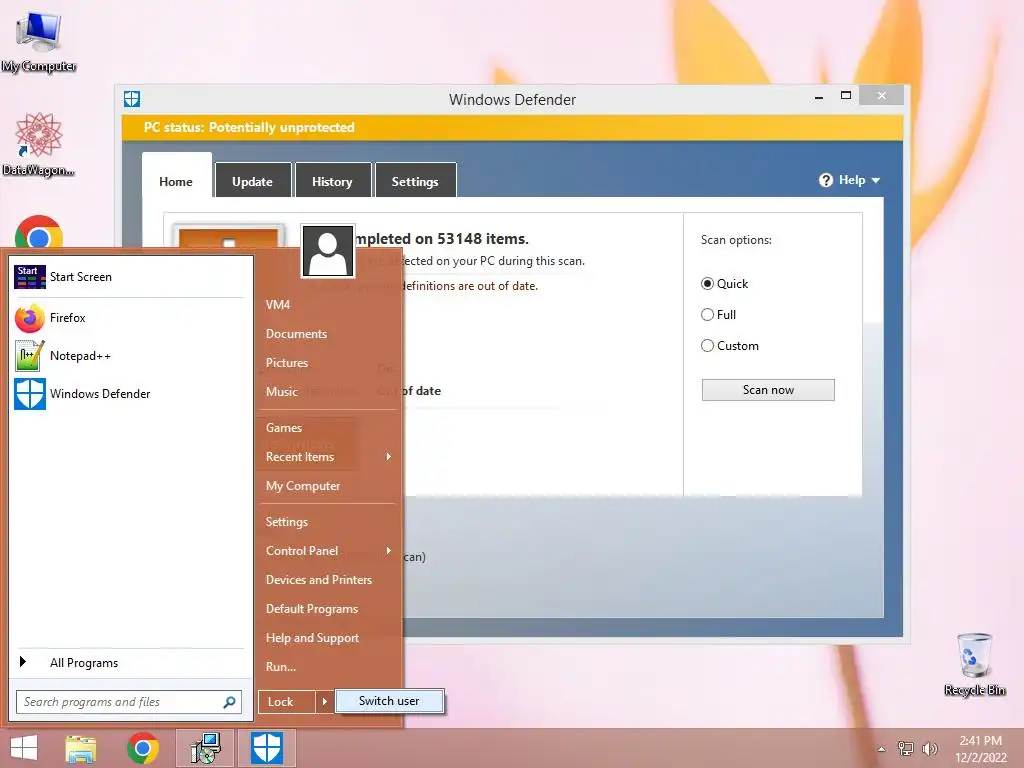Viewport: 1024px width, 768px height.
Task: Click Windows Defender taskbar icon
Action: [x=267, y=748]
